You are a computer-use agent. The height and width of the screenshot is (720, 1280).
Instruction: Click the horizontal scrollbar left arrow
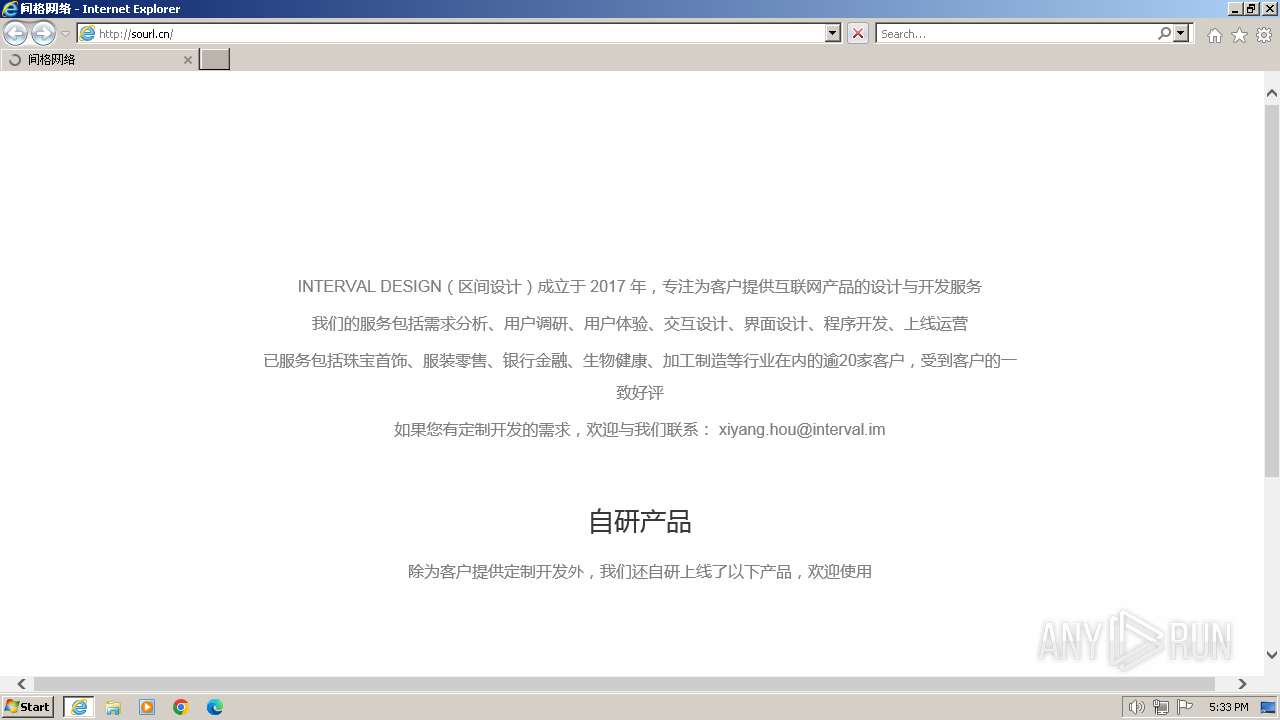(x=21, y=684)
